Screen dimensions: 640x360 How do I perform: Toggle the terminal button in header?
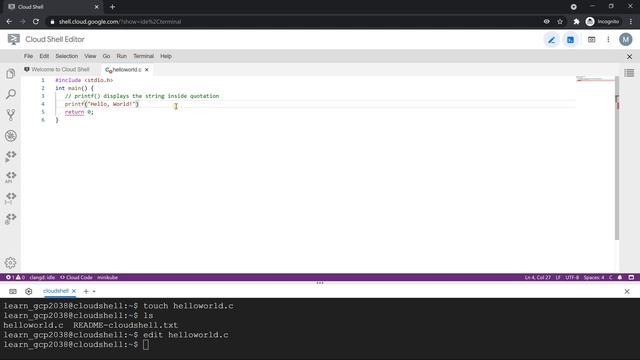(570, 40)
